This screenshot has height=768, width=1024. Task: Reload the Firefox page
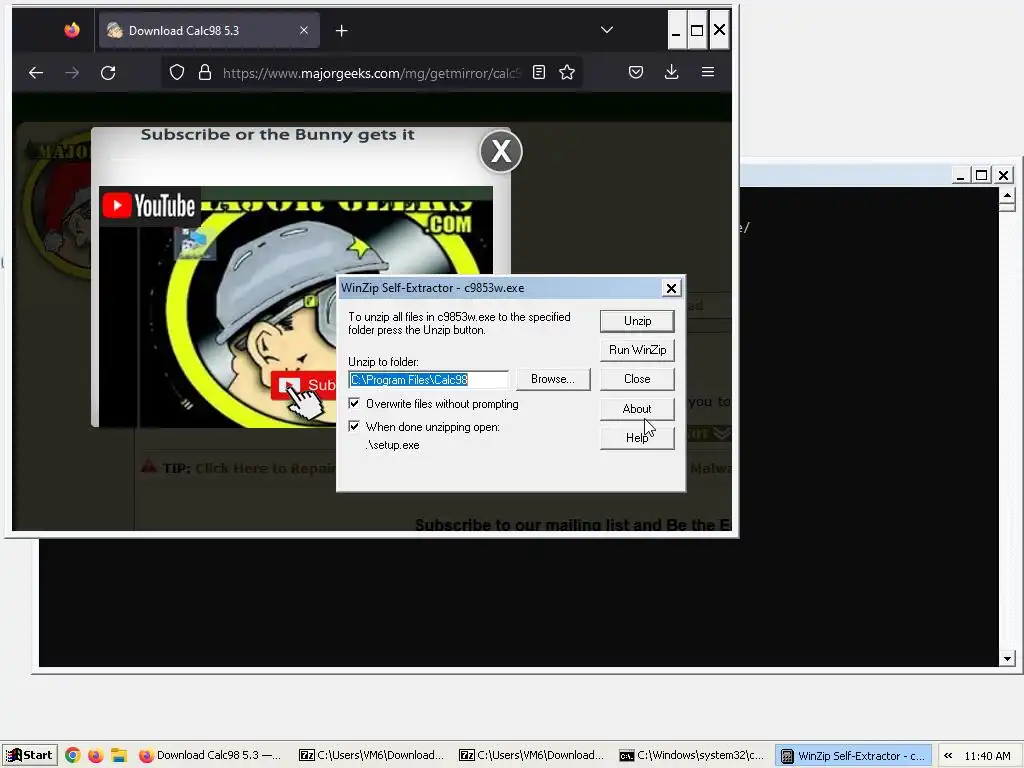point(108,72)
